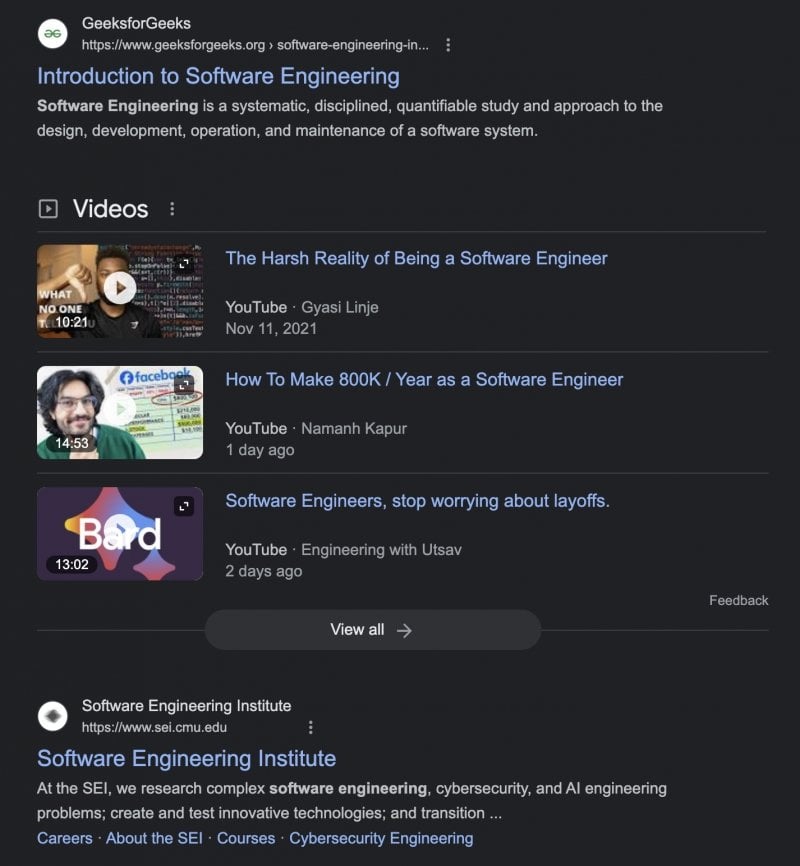Click the 1 day ago timestamp
This screenshot has height=866, width=800.
260,450
